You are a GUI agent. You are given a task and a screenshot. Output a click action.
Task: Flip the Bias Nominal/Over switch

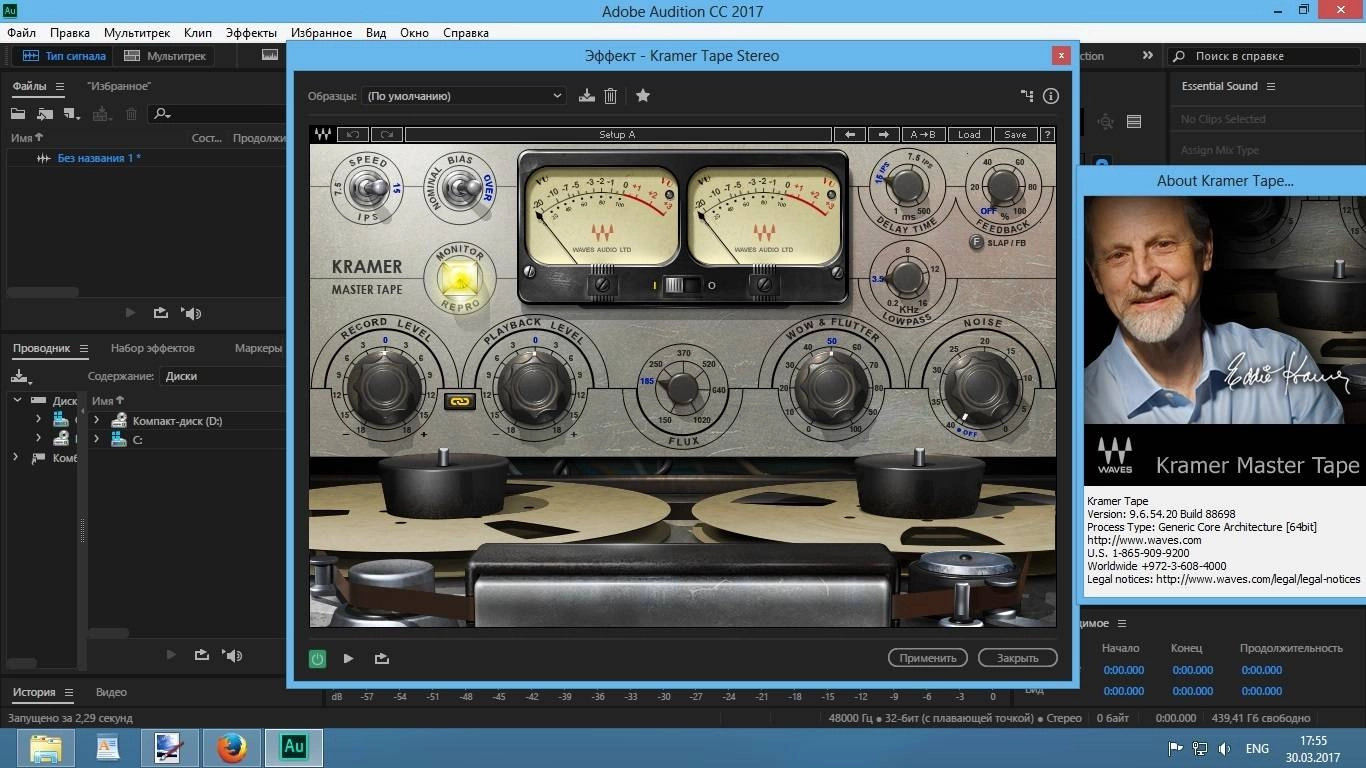tap(461, 187)
